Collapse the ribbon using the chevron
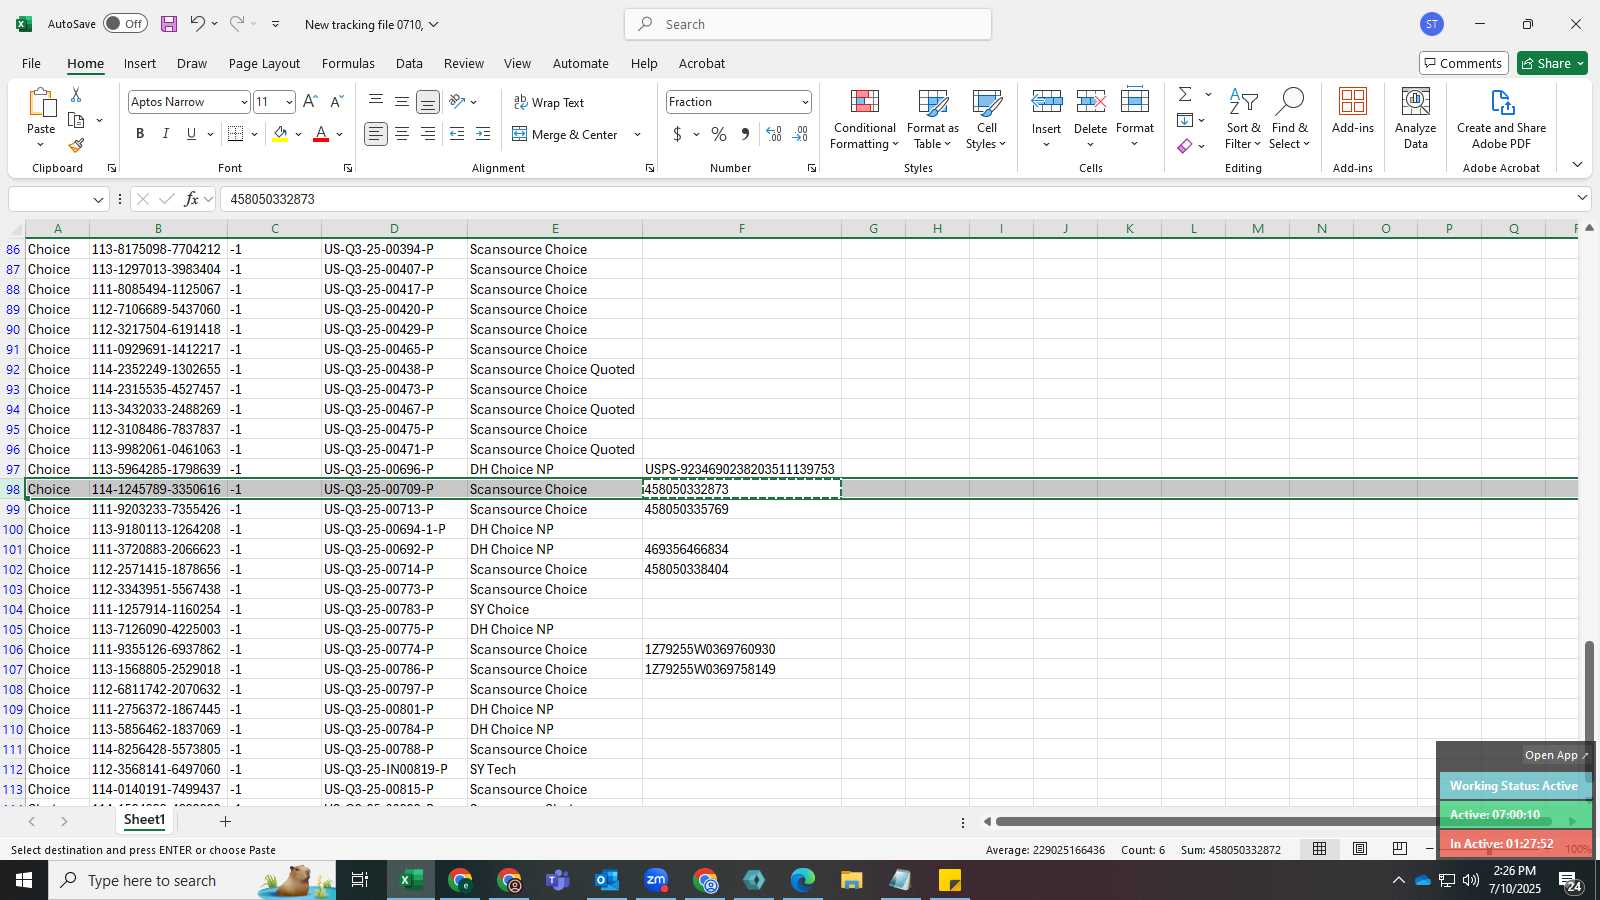 tap(1577, 165)
